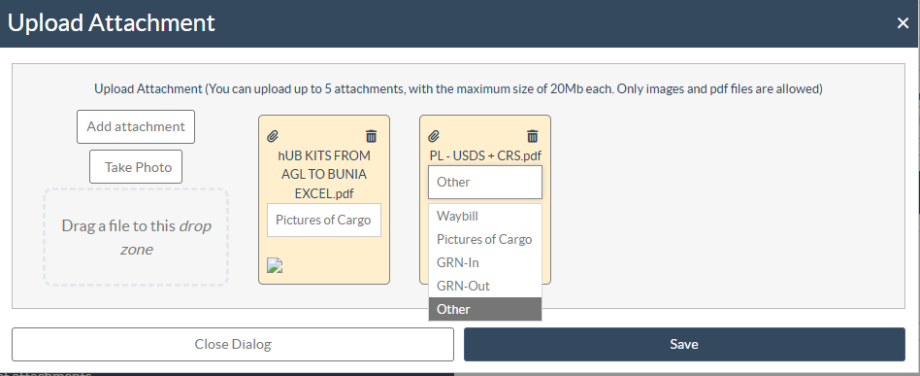
Task: Close the Upload Attachment dialog with X
Action: [x=902, y=23]
